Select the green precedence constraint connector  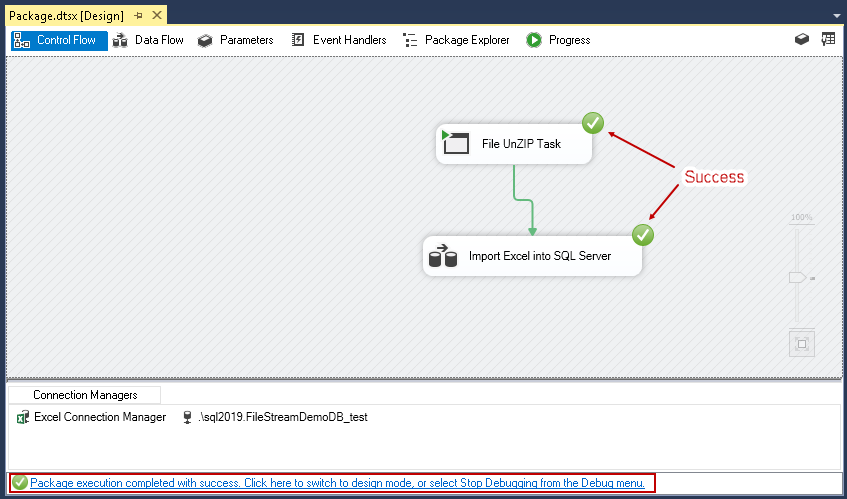[x=523, y=200]
